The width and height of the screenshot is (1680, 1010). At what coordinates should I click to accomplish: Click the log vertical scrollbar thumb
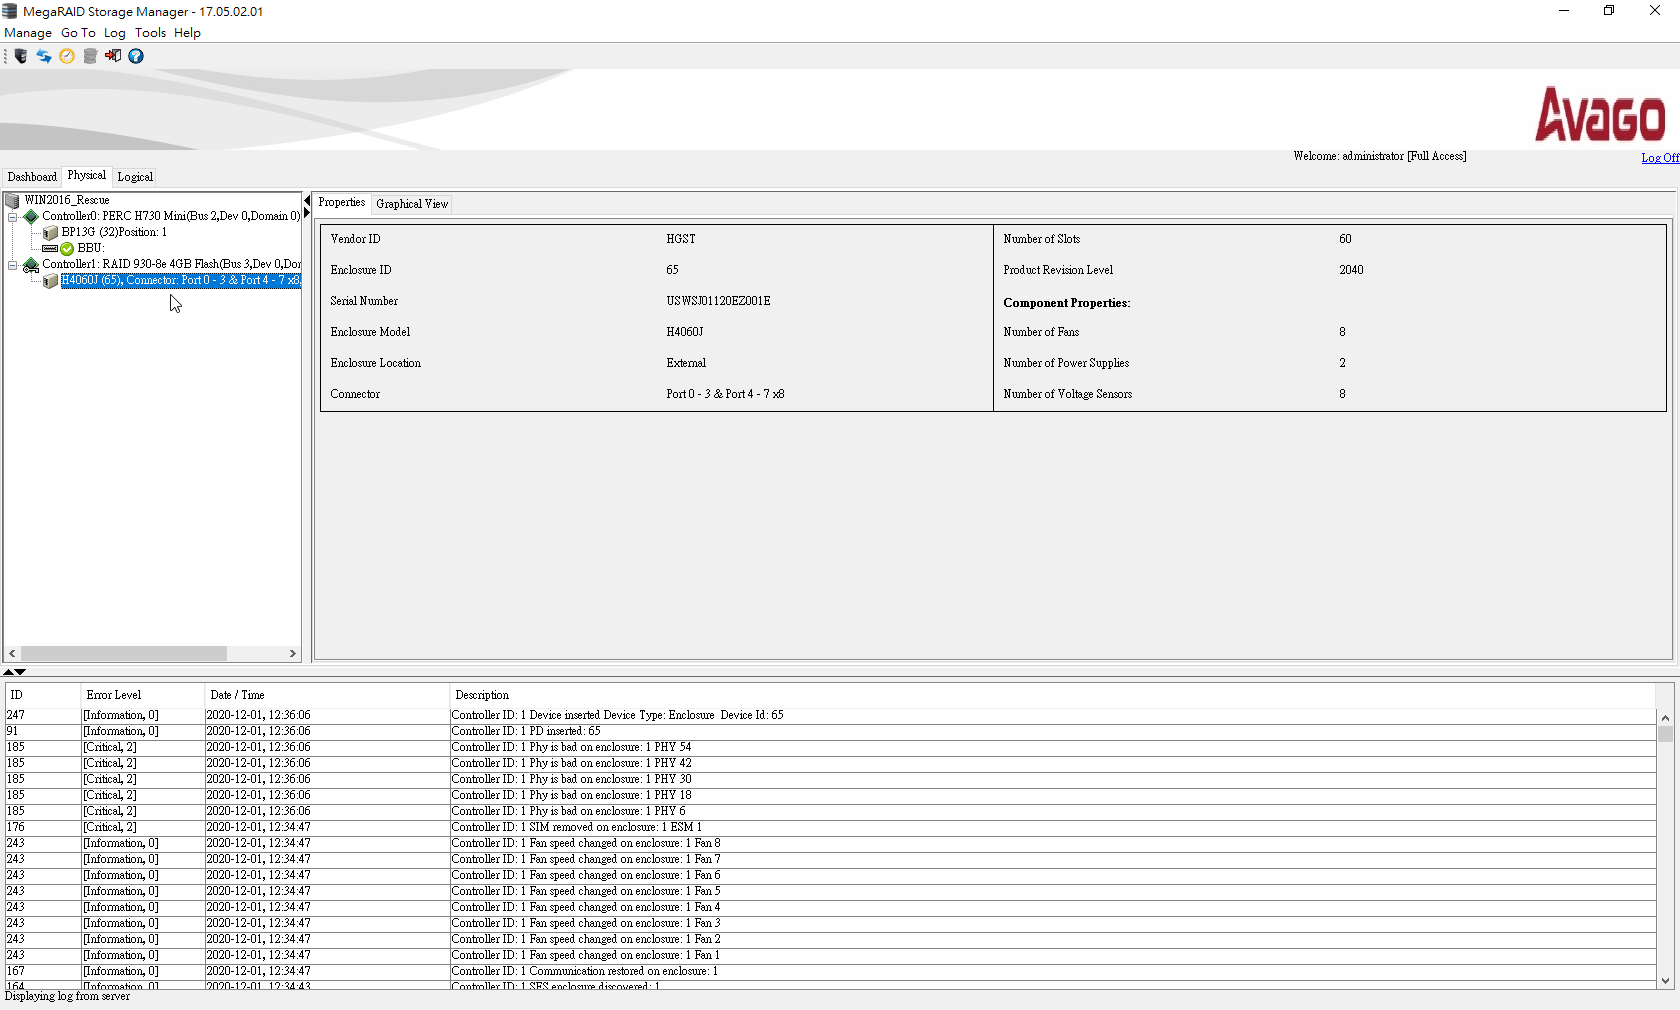click(1665, 733)
